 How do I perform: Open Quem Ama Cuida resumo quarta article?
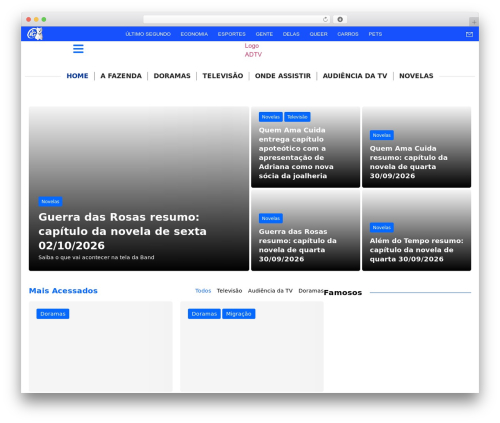point(409,162)
